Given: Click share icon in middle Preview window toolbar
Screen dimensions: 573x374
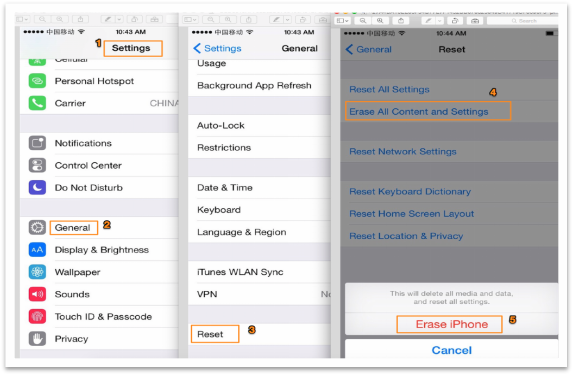Looking at the screenshot, I should [249, 19].
